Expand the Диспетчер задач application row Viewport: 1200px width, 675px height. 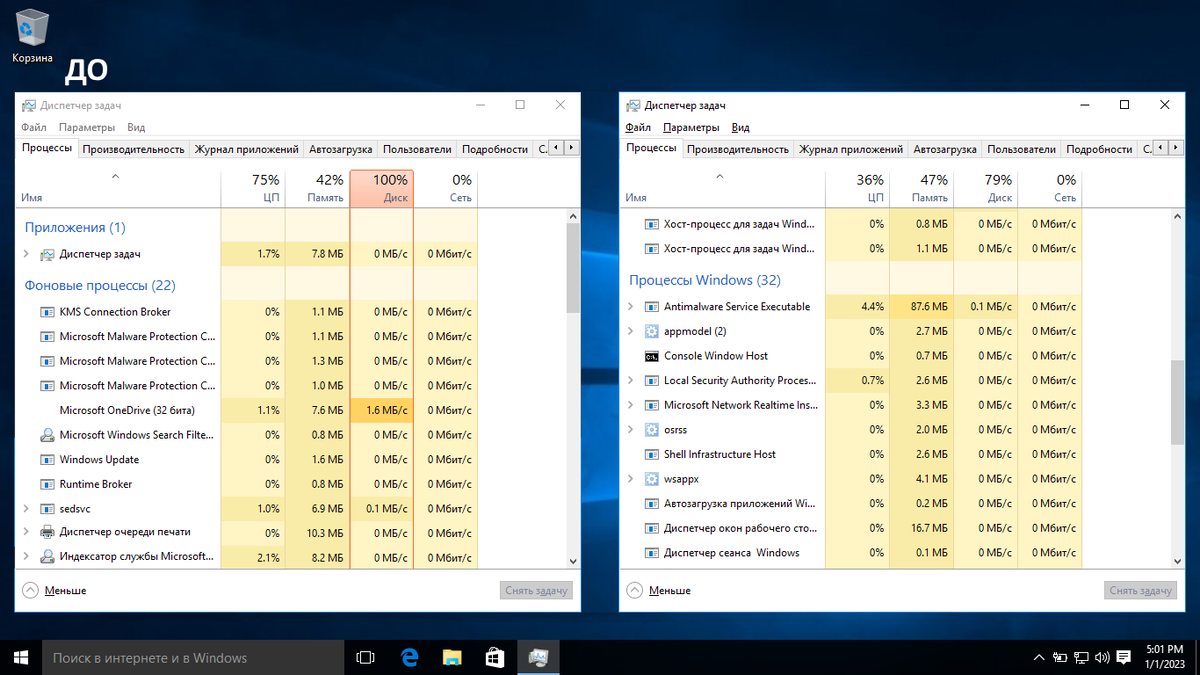click(x=27, y=254)
